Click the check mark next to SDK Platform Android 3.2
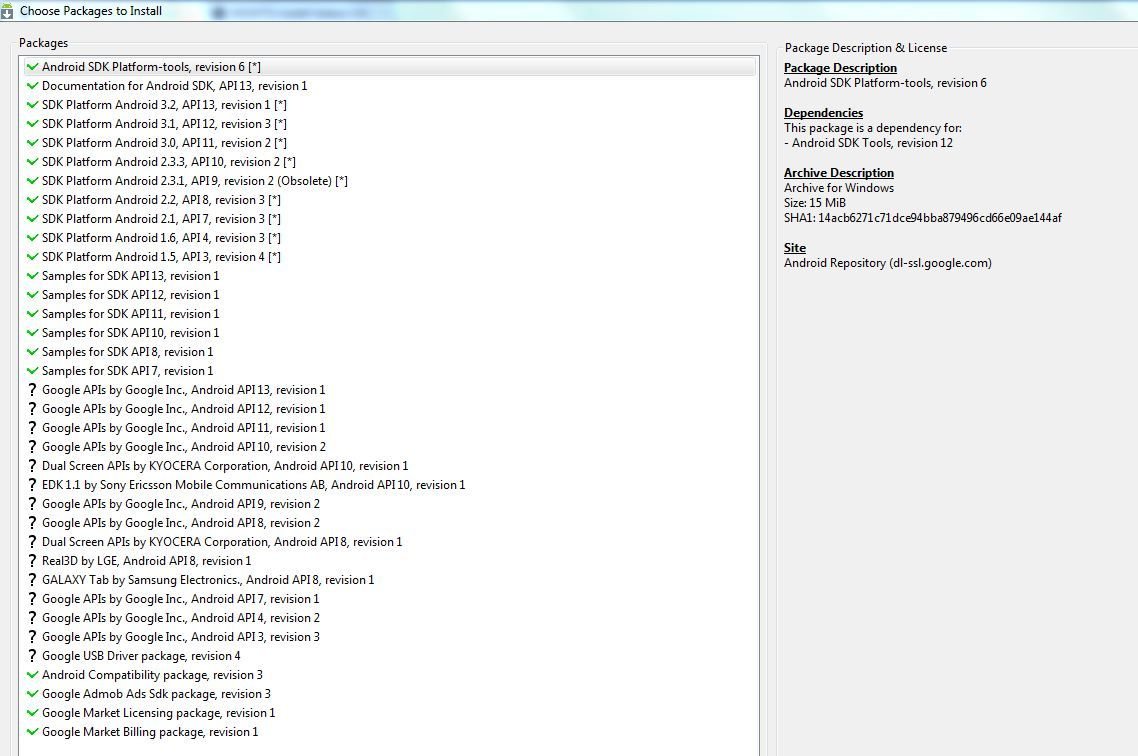Image resolution: width=1138 pixels, height=756 pixels. click(32, 104)
